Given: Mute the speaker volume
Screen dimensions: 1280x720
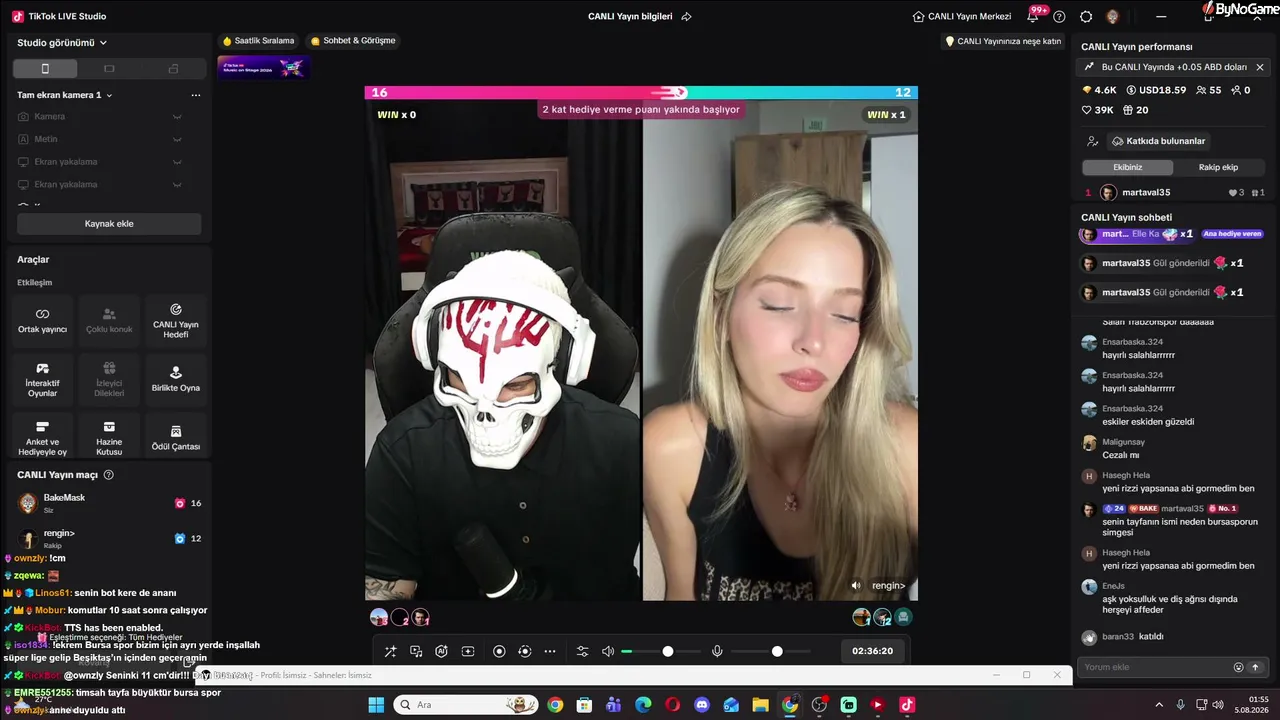Looking at the screenshot, I should tap(608, 651).
